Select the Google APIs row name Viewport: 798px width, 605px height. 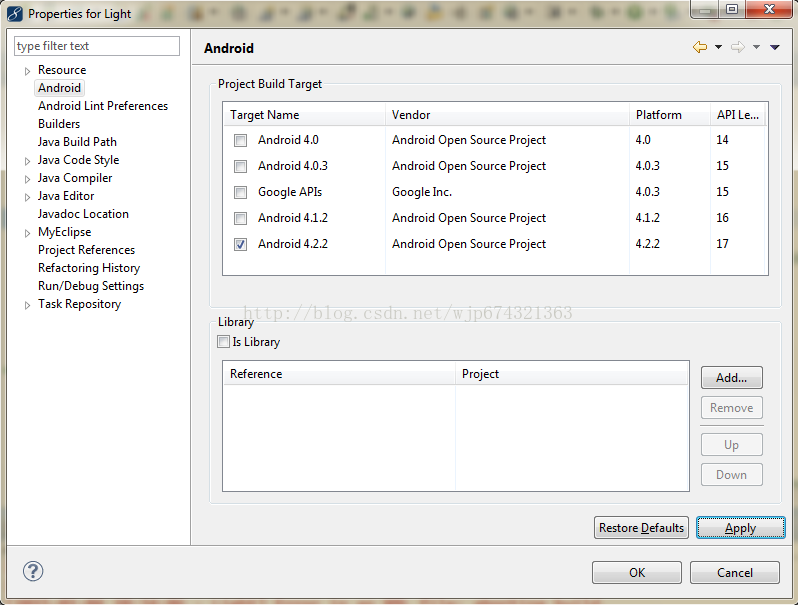click(290, 192)
